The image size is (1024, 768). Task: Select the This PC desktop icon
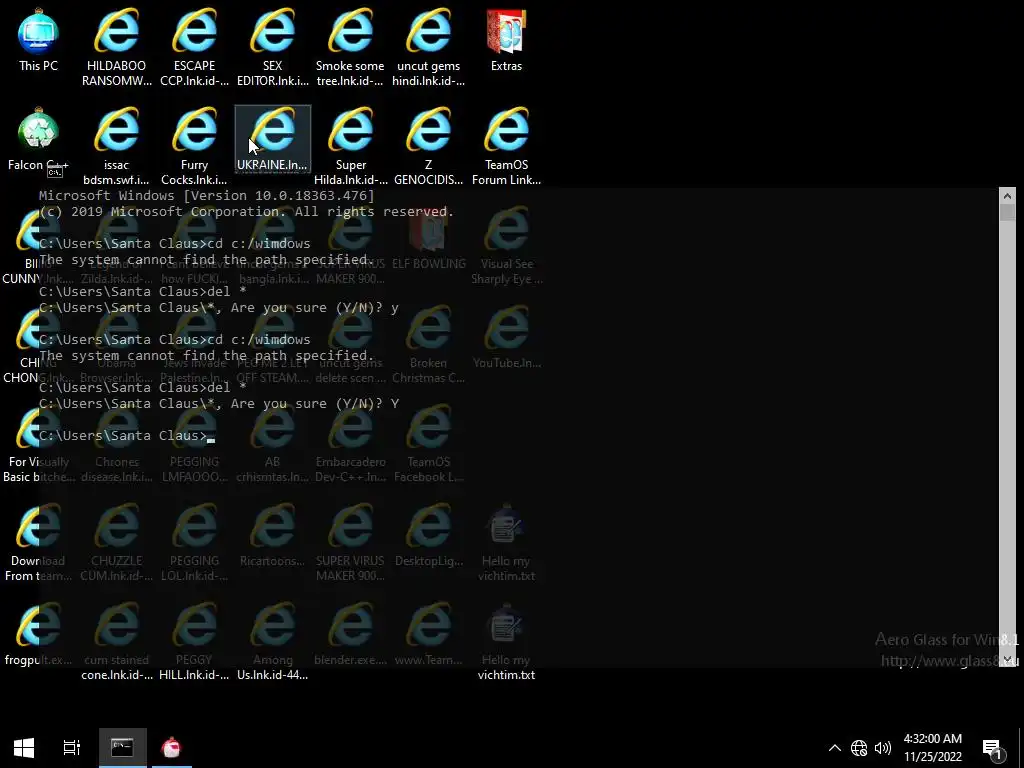(38, 40)
